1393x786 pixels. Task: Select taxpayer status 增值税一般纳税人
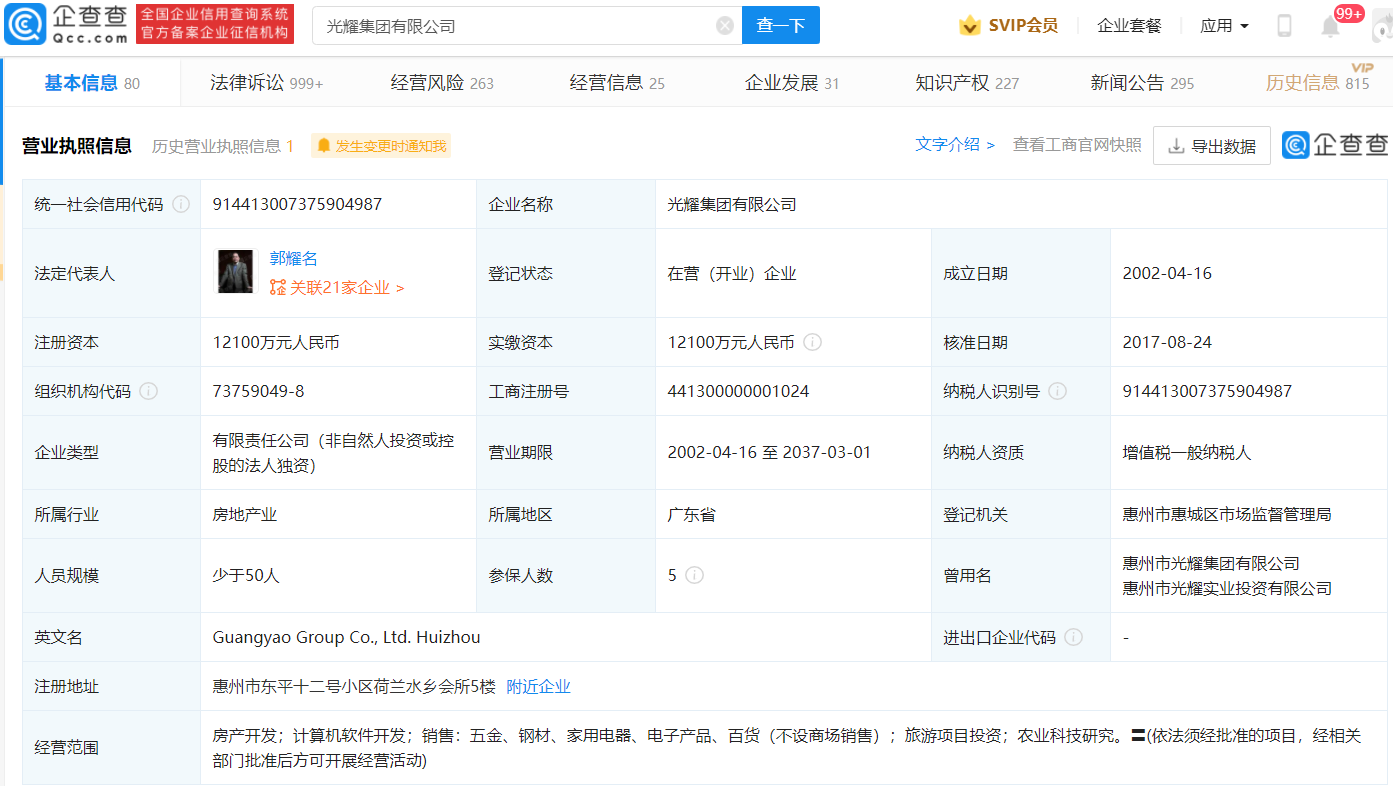[1187, 452]
